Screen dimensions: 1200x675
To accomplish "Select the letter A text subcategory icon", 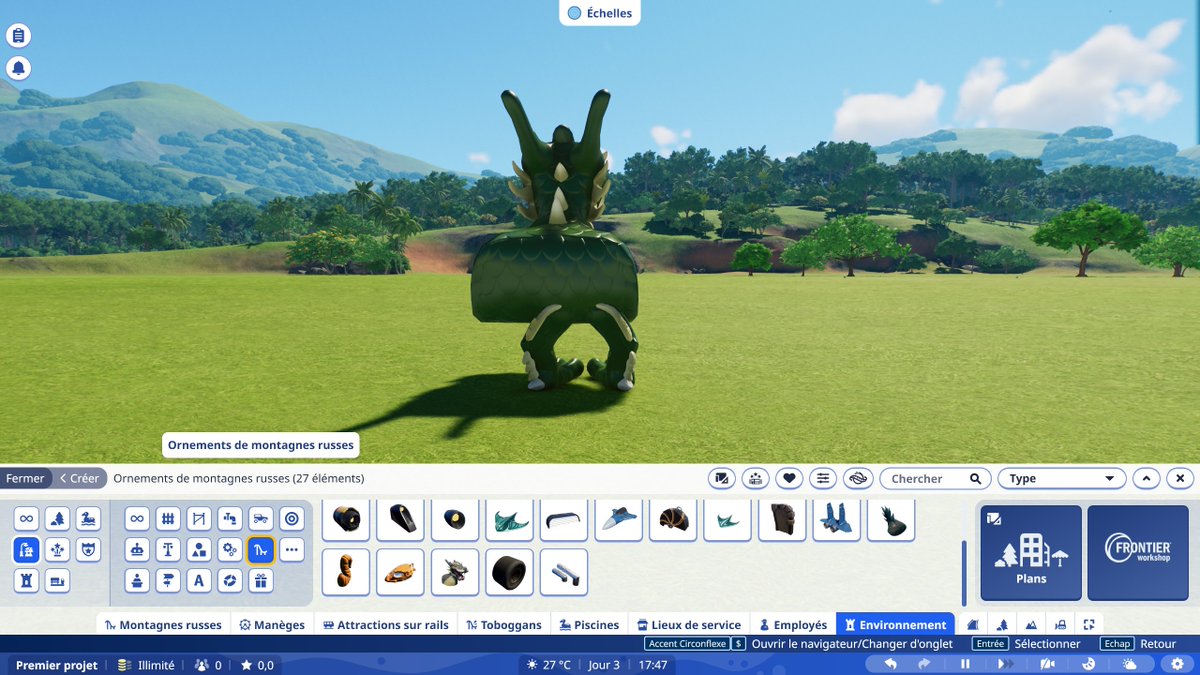I will [199, 580].
